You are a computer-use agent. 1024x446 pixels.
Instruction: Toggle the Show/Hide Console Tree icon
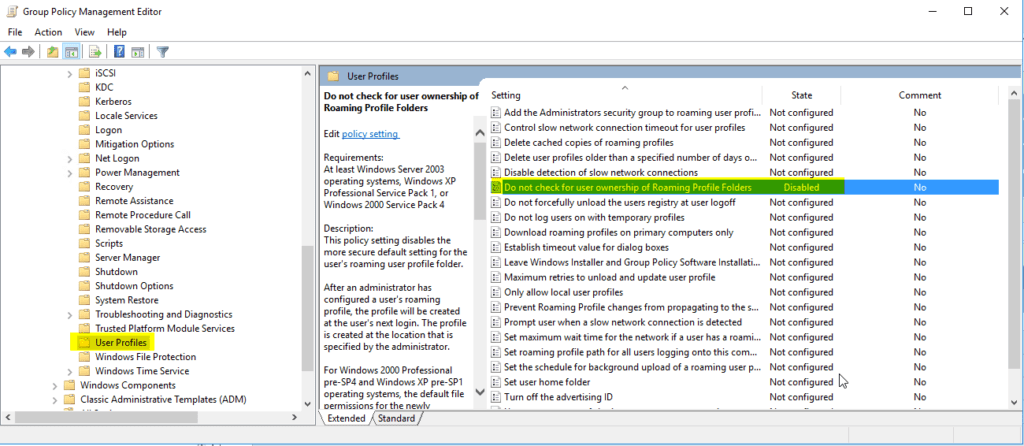coord(71,52)
